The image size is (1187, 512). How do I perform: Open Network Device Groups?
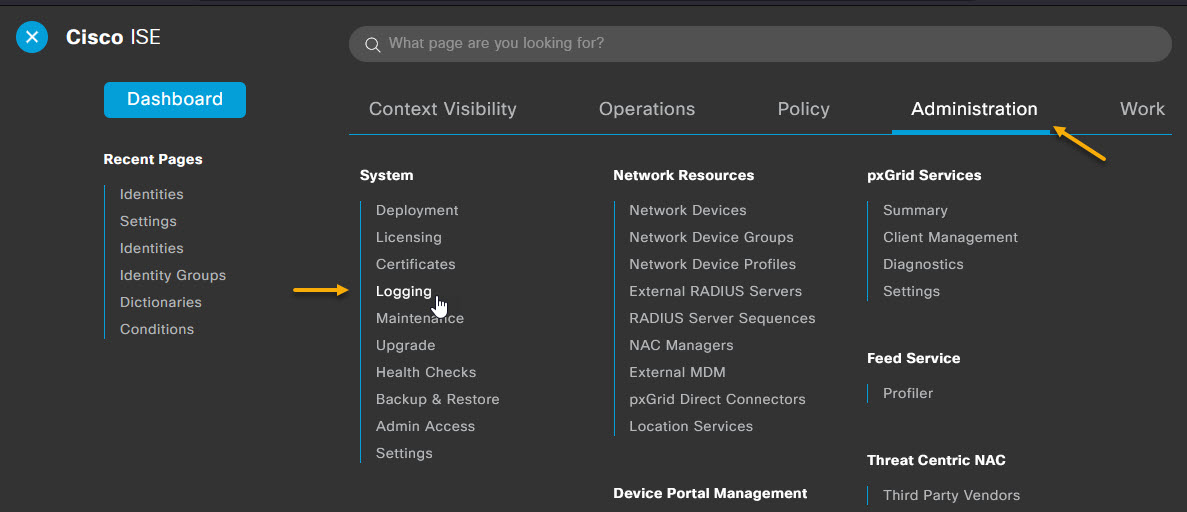[x=711, y=238]
